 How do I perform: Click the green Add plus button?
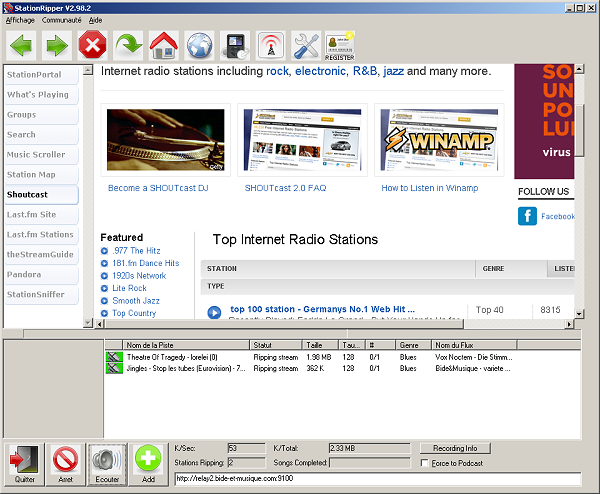pos(148,464)
